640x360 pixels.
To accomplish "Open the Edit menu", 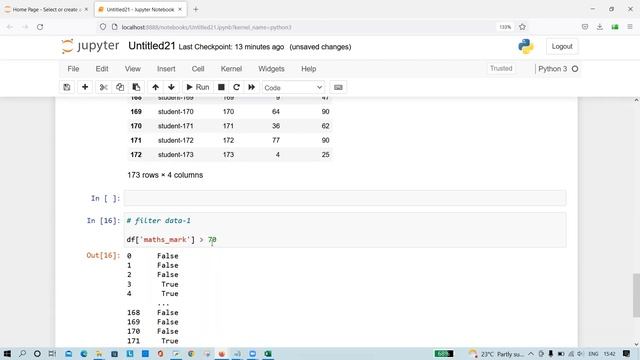I will point(102,69).
